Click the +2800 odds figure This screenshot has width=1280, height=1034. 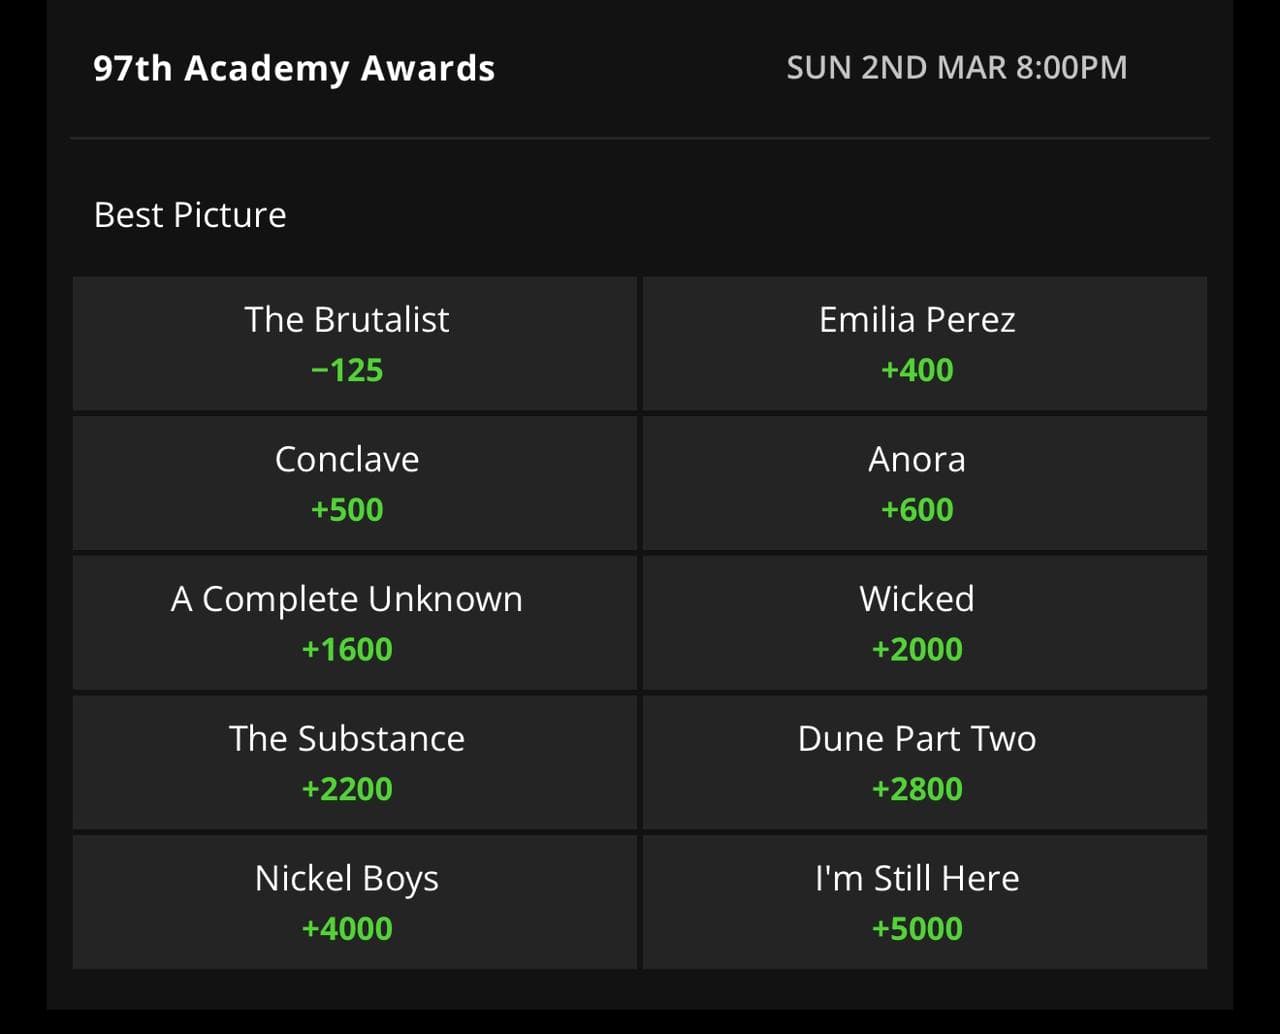click(917, 789)
